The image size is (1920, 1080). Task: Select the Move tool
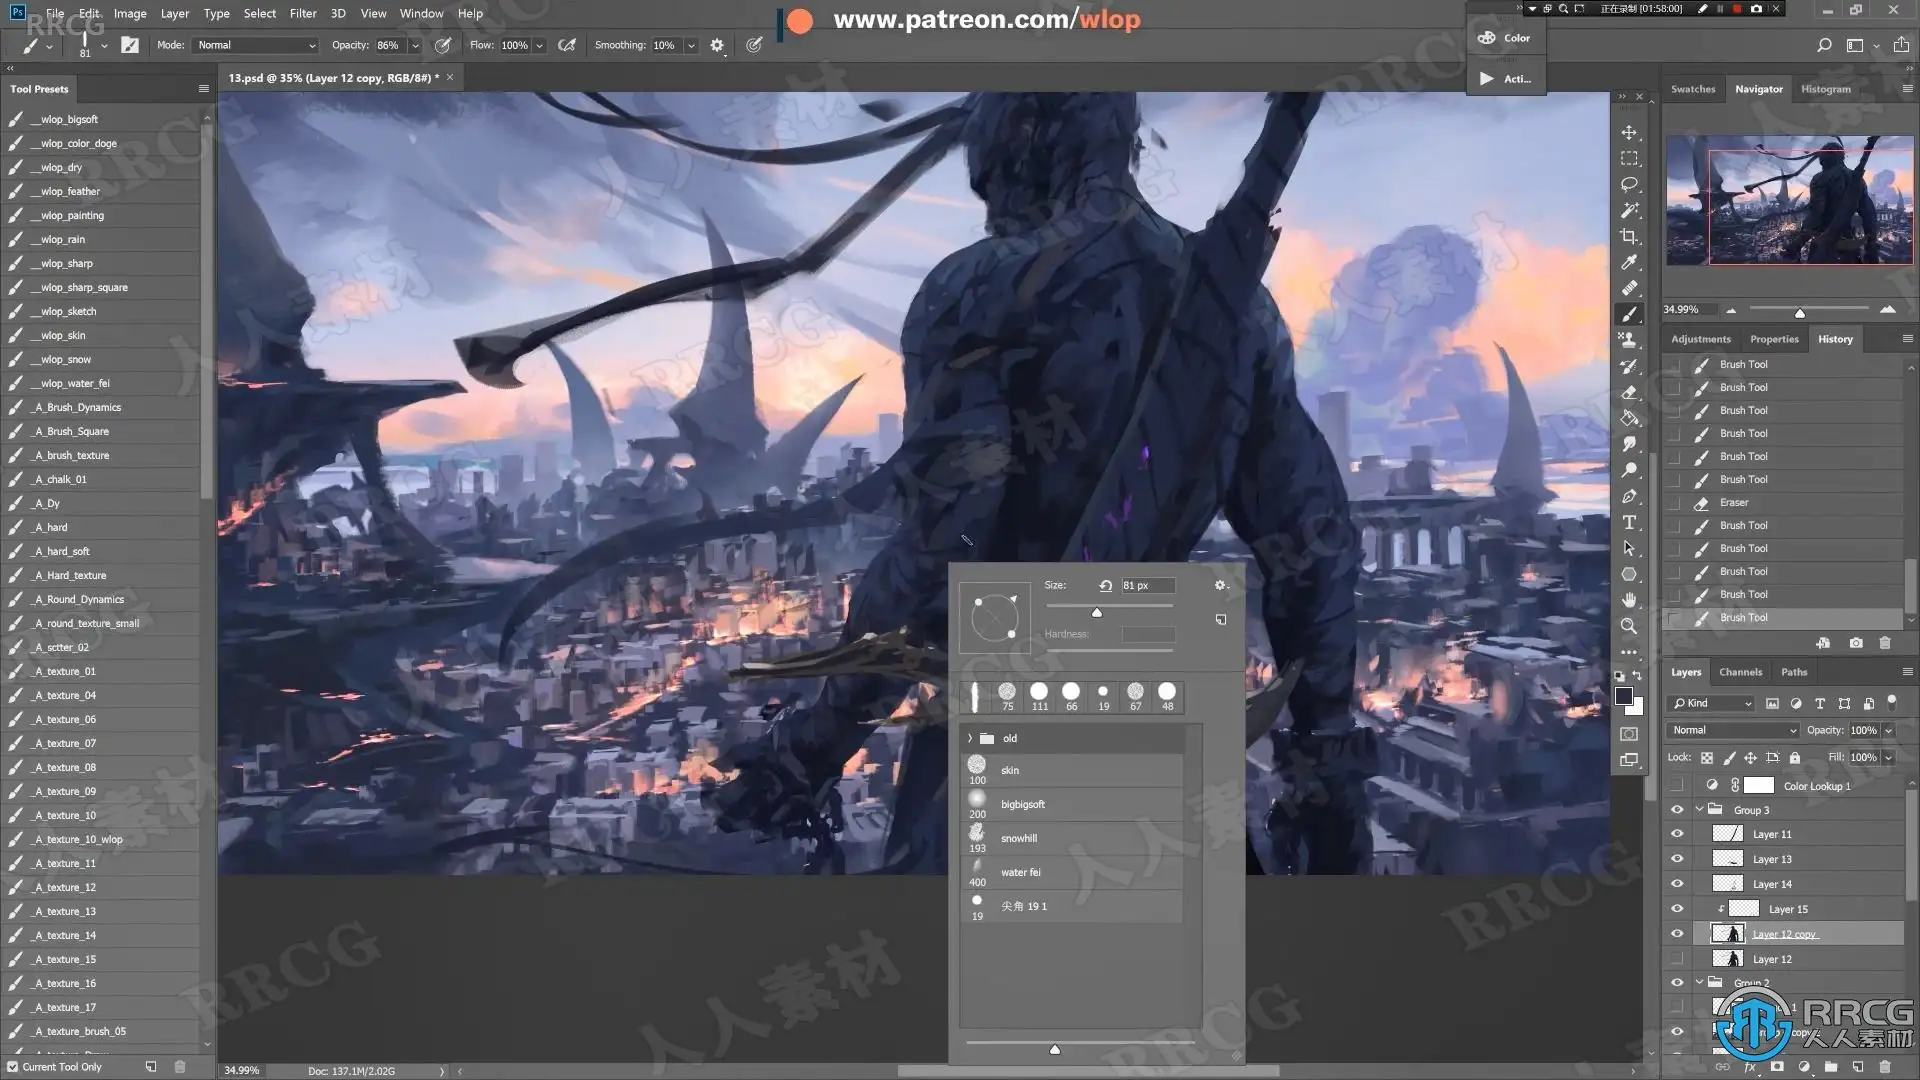click(x=1629, y=133)
